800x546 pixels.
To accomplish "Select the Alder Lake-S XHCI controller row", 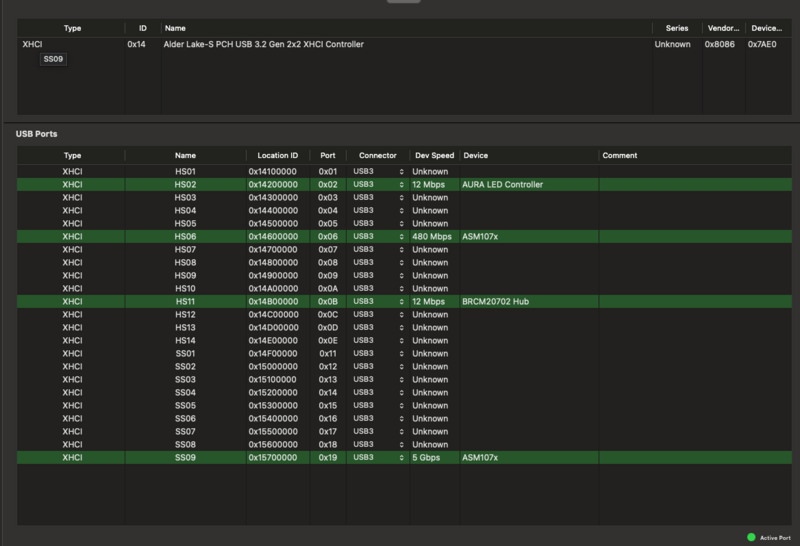I will [x=263, y=45].
